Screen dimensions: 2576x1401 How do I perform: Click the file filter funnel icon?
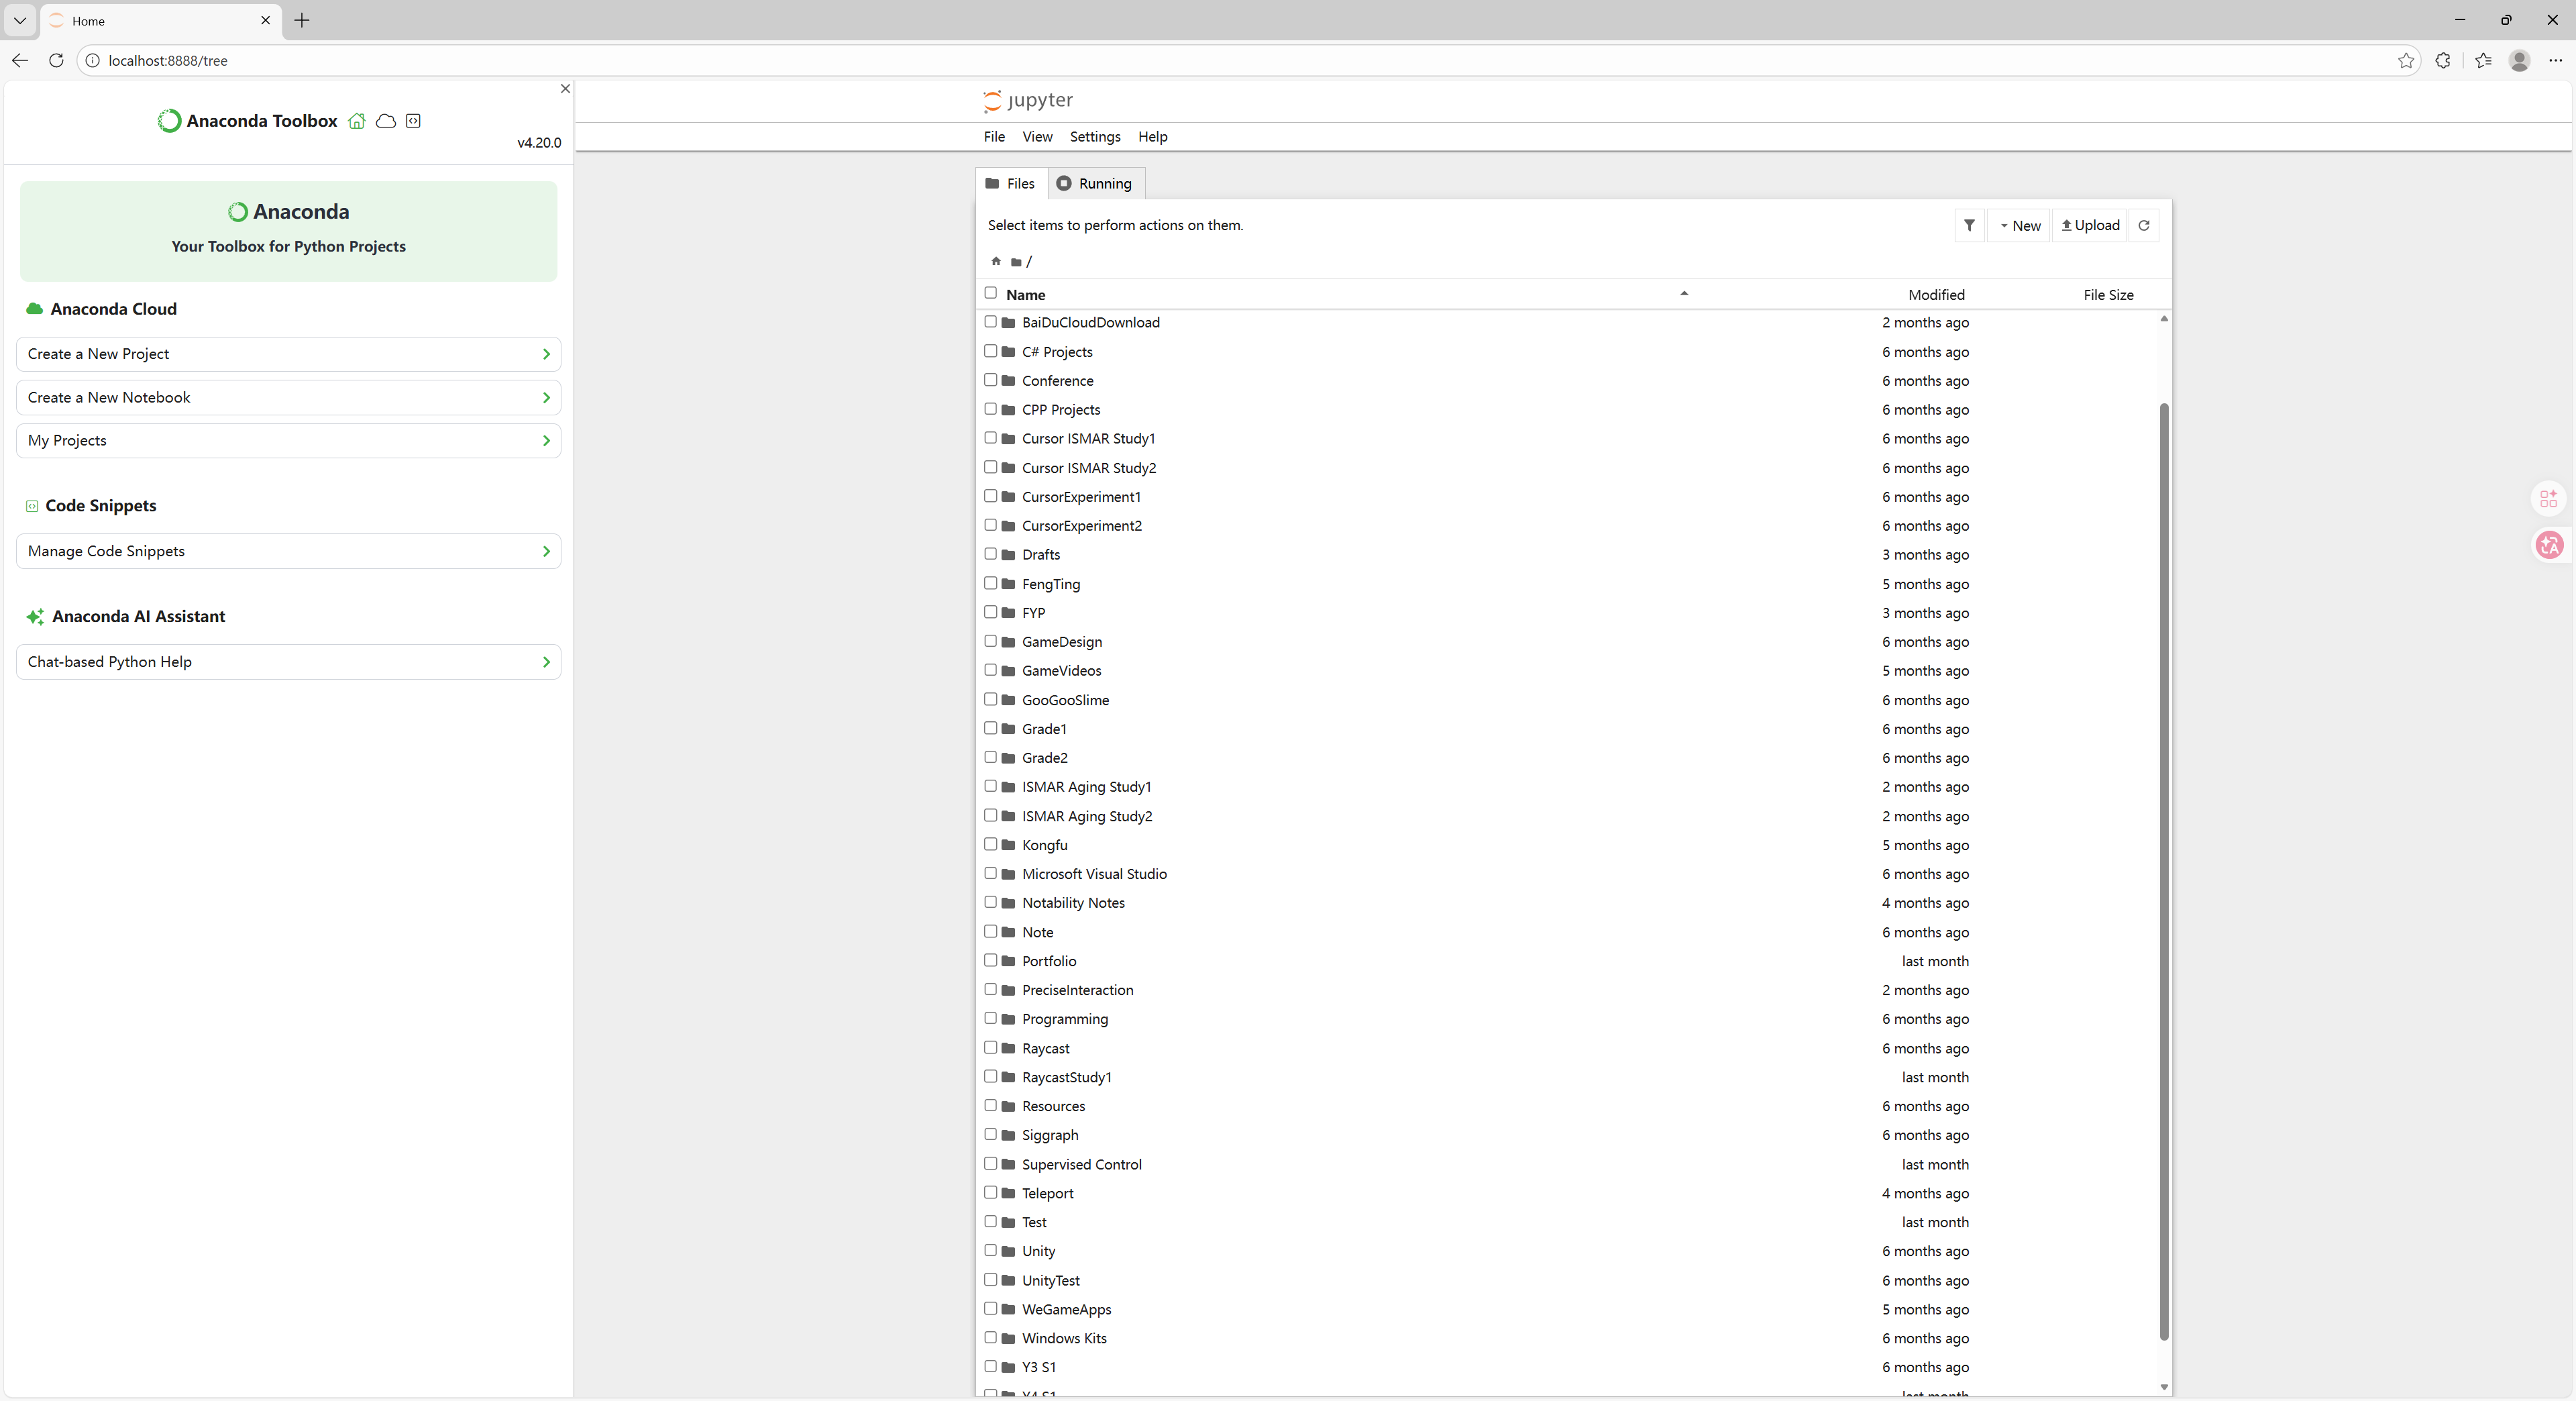coord(1969,225)
